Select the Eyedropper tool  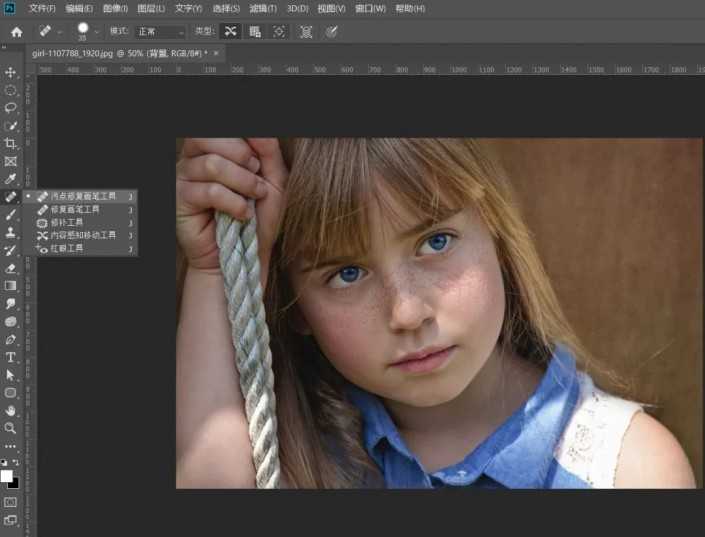(x=11, y=179)
